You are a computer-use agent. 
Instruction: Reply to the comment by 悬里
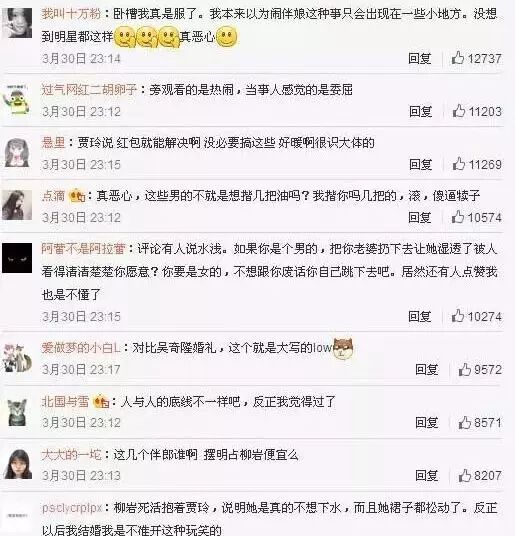click(421, 164)
